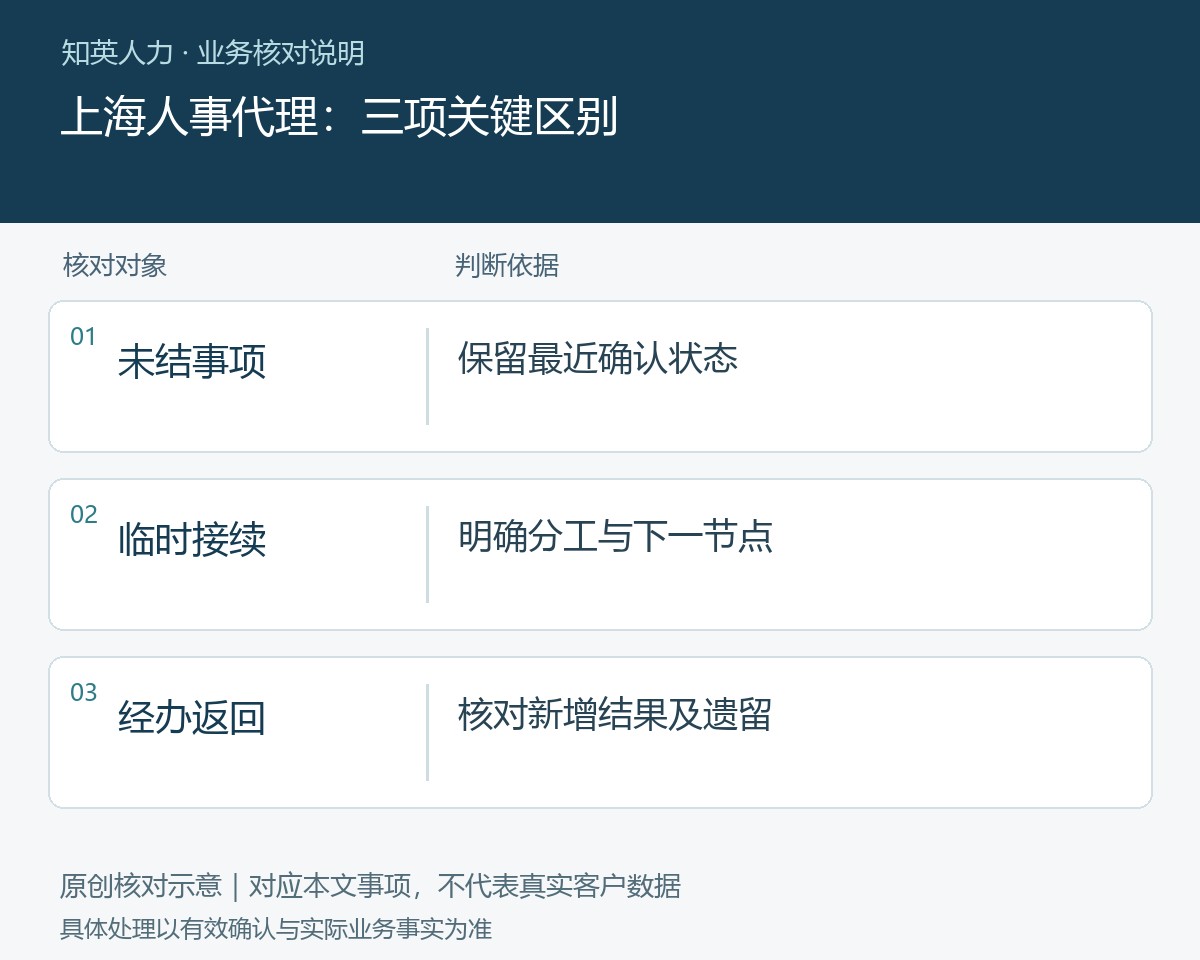Click the text 明确分工与下一节点
The height and width of the screenshot is (960, 1200).
tap(616, 536)
